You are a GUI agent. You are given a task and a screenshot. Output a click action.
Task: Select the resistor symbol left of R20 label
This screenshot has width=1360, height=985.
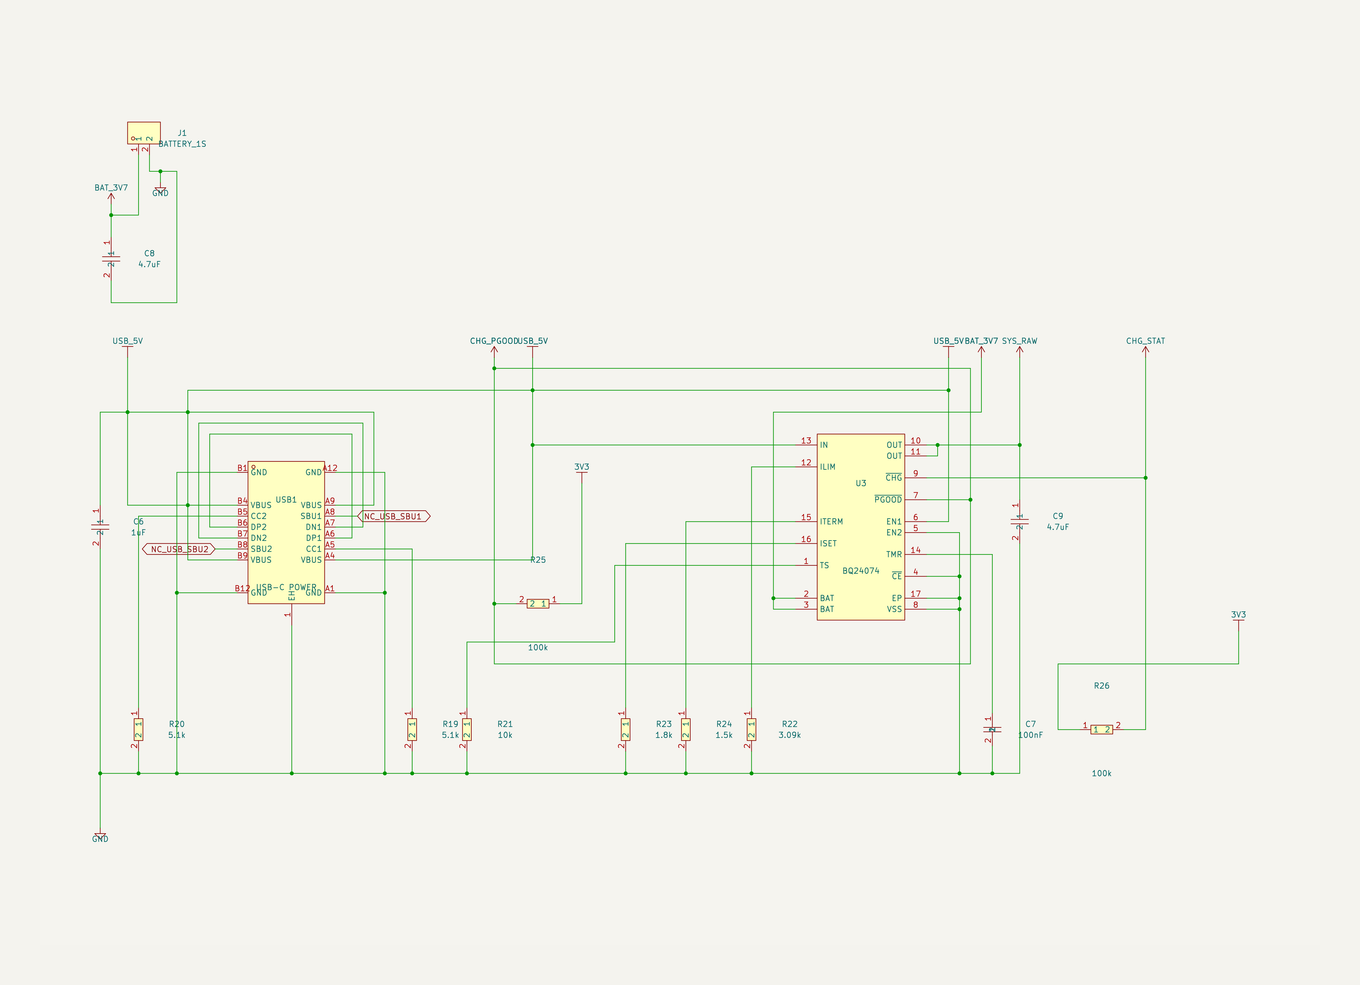tap(138, 730)
